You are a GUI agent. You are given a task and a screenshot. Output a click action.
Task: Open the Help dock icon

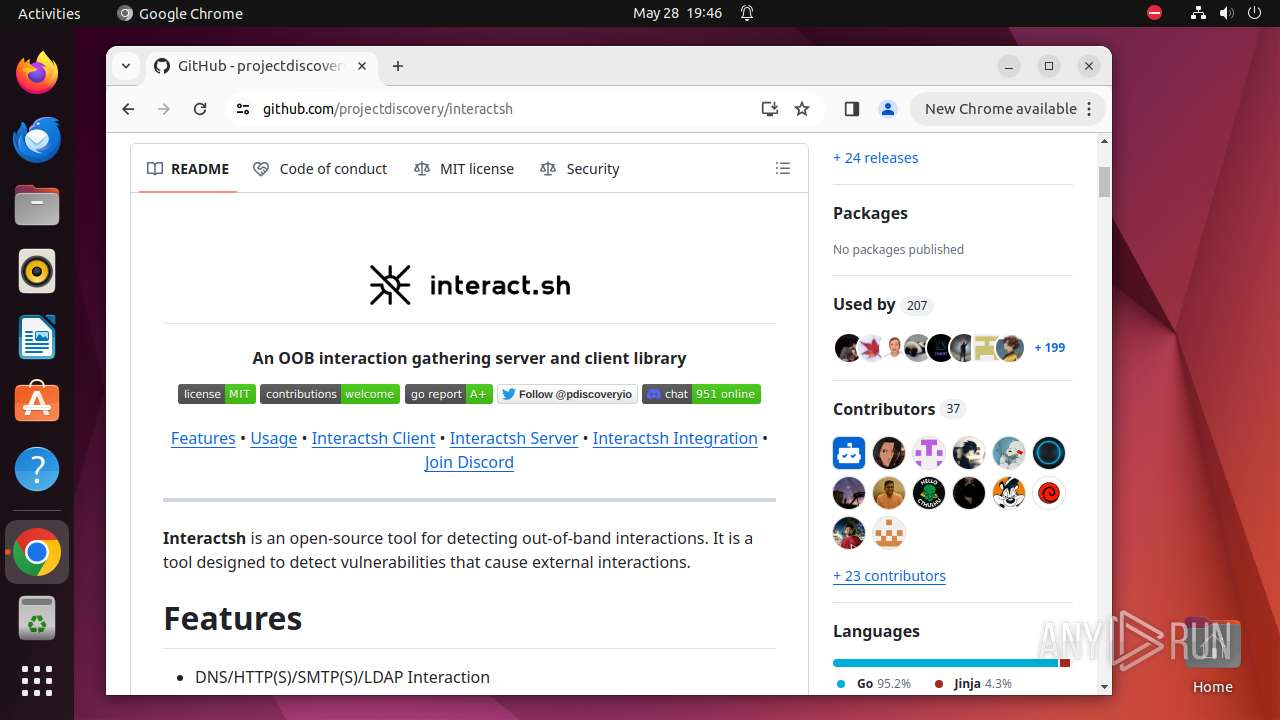pyautogui.click(x=37, y=469)
